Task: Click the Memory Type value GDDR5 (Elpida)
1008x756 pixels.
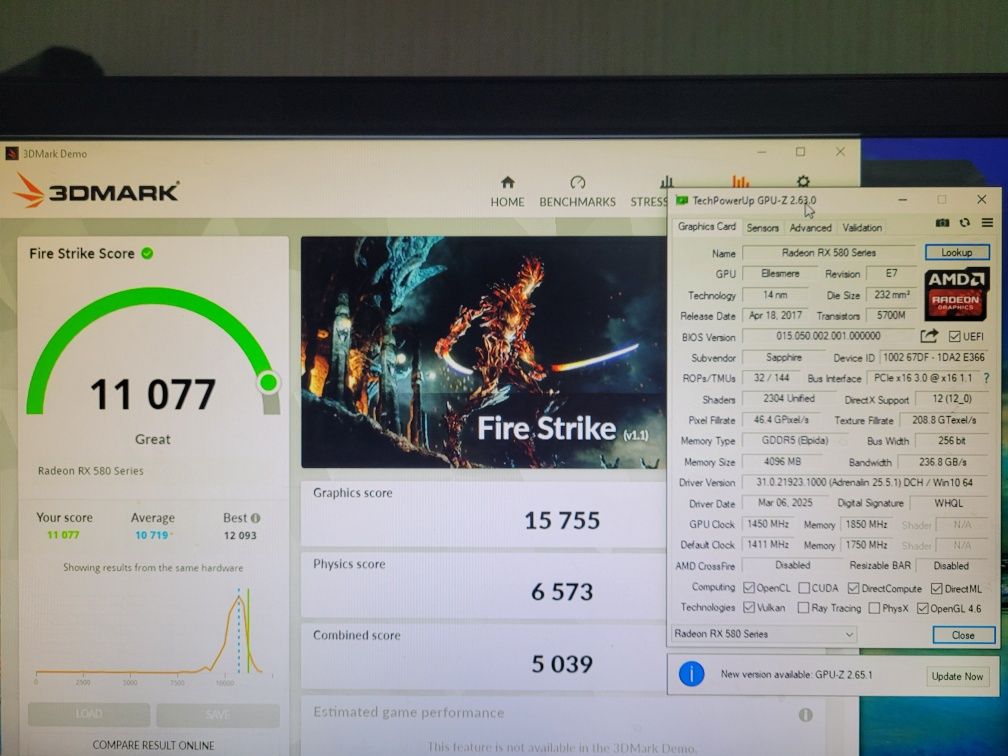Action: [795, 440]
